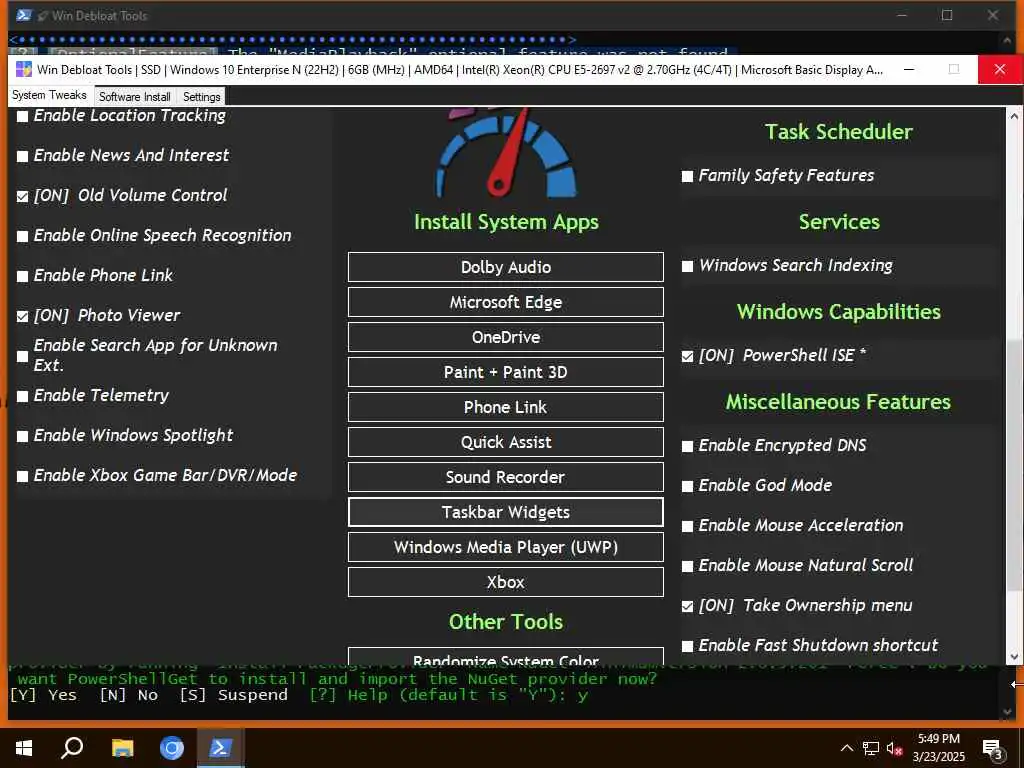Click the Xbox button
1024x768 pixels.
[505, 582]
